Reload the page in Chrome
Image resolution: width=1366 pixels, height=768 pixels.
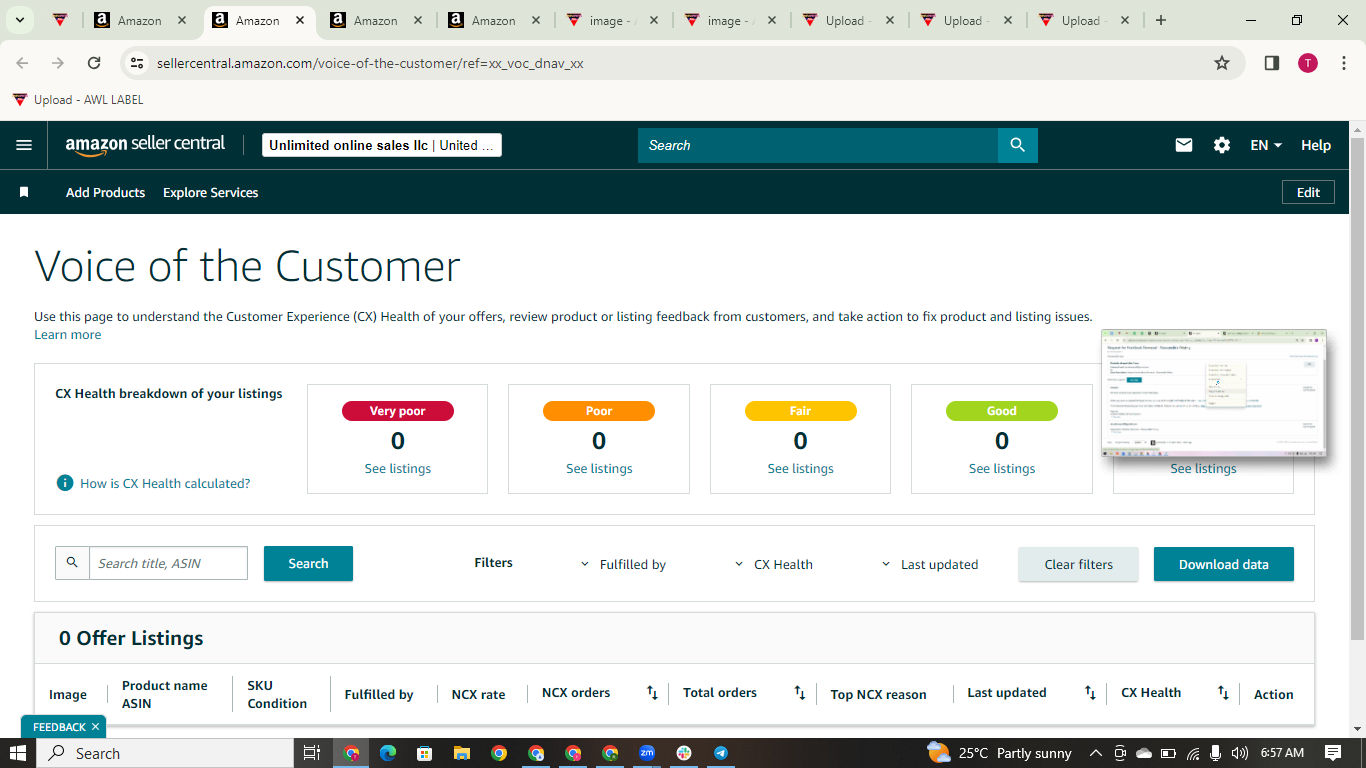tap(94, 63)
